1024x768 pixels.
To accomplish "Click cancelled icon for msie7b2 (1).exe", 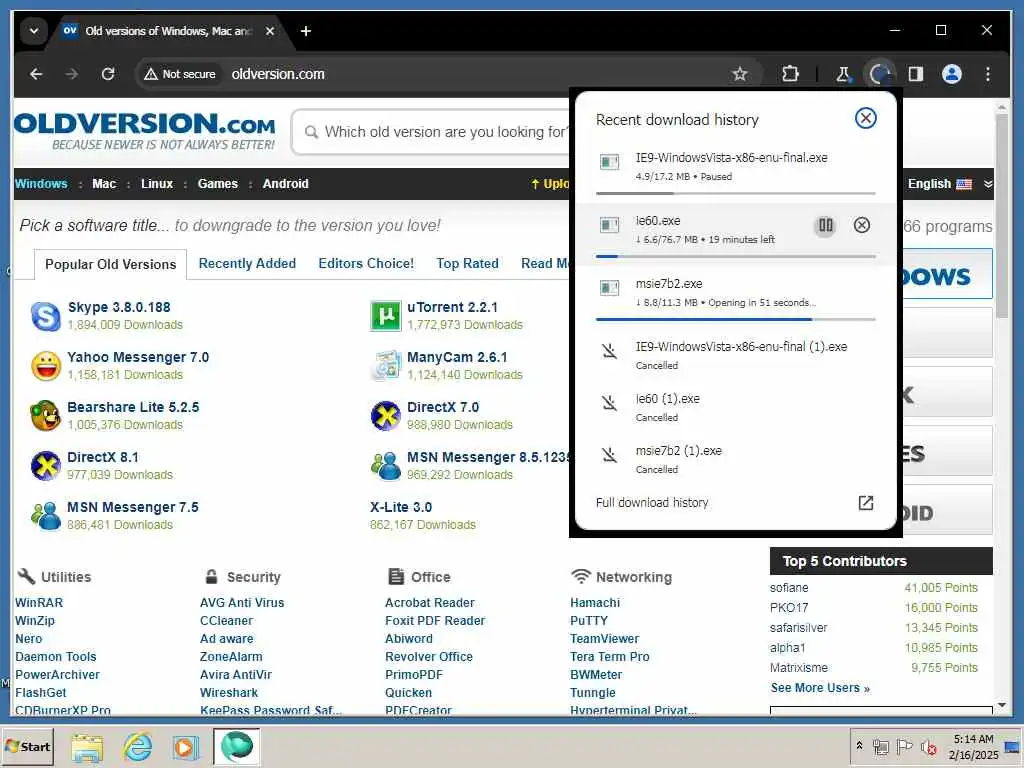I will (x=609, y=455).
